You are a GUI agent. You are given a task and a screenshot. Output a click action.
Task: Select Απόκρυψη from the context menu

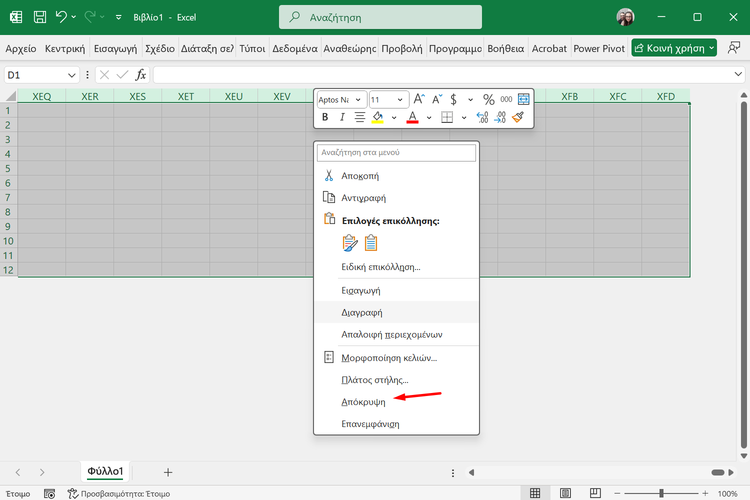pos(362,401)
